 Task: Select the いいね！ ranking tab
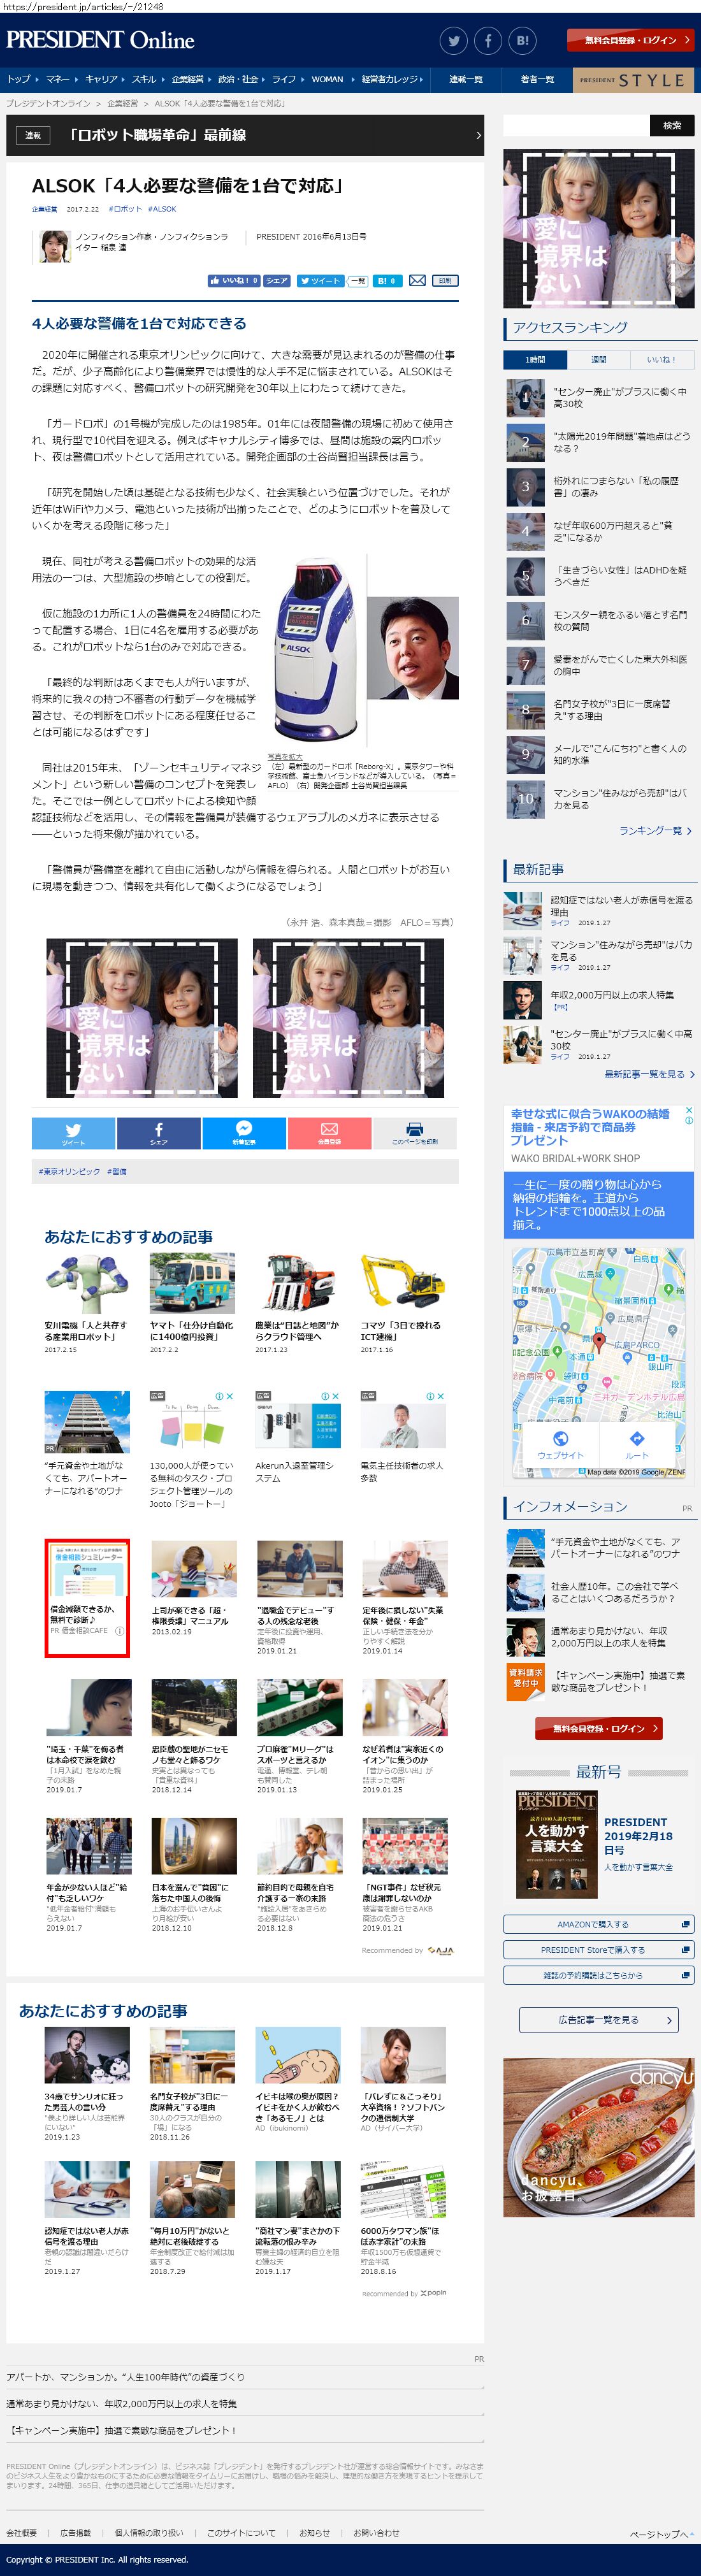tap(661, 359)
